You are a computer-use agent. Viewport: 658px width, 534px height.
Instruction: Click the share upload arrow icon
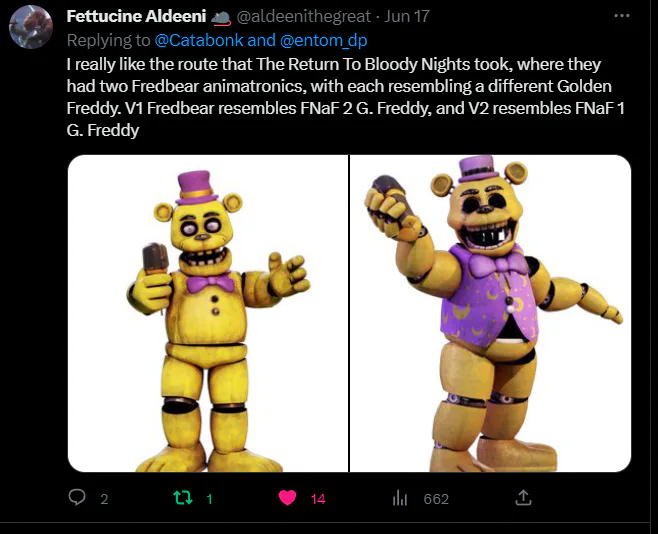pyautogui.click(x=523, y=497)
